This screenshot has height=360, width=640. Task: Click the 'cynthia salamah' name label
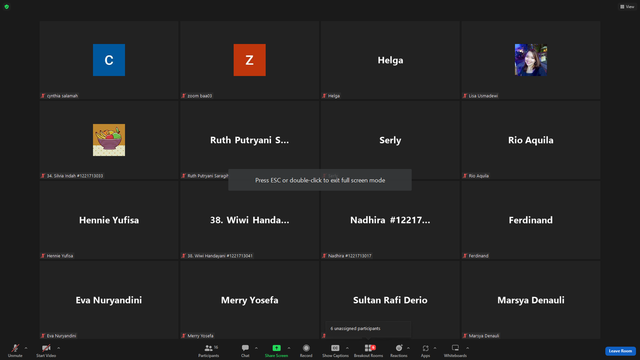[x=62, y=96]
